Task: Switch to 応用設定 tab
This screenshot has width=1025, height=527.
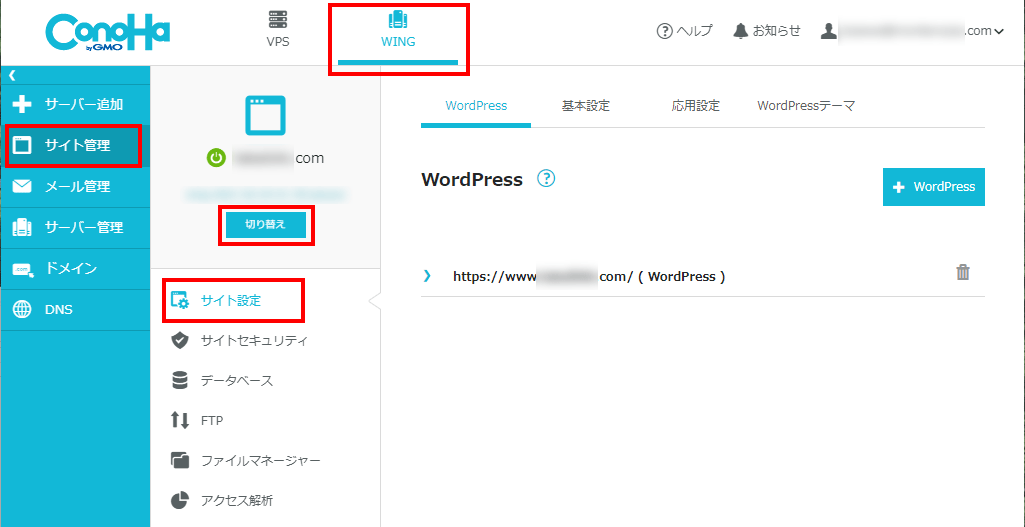Action: [x=696, y=106]
